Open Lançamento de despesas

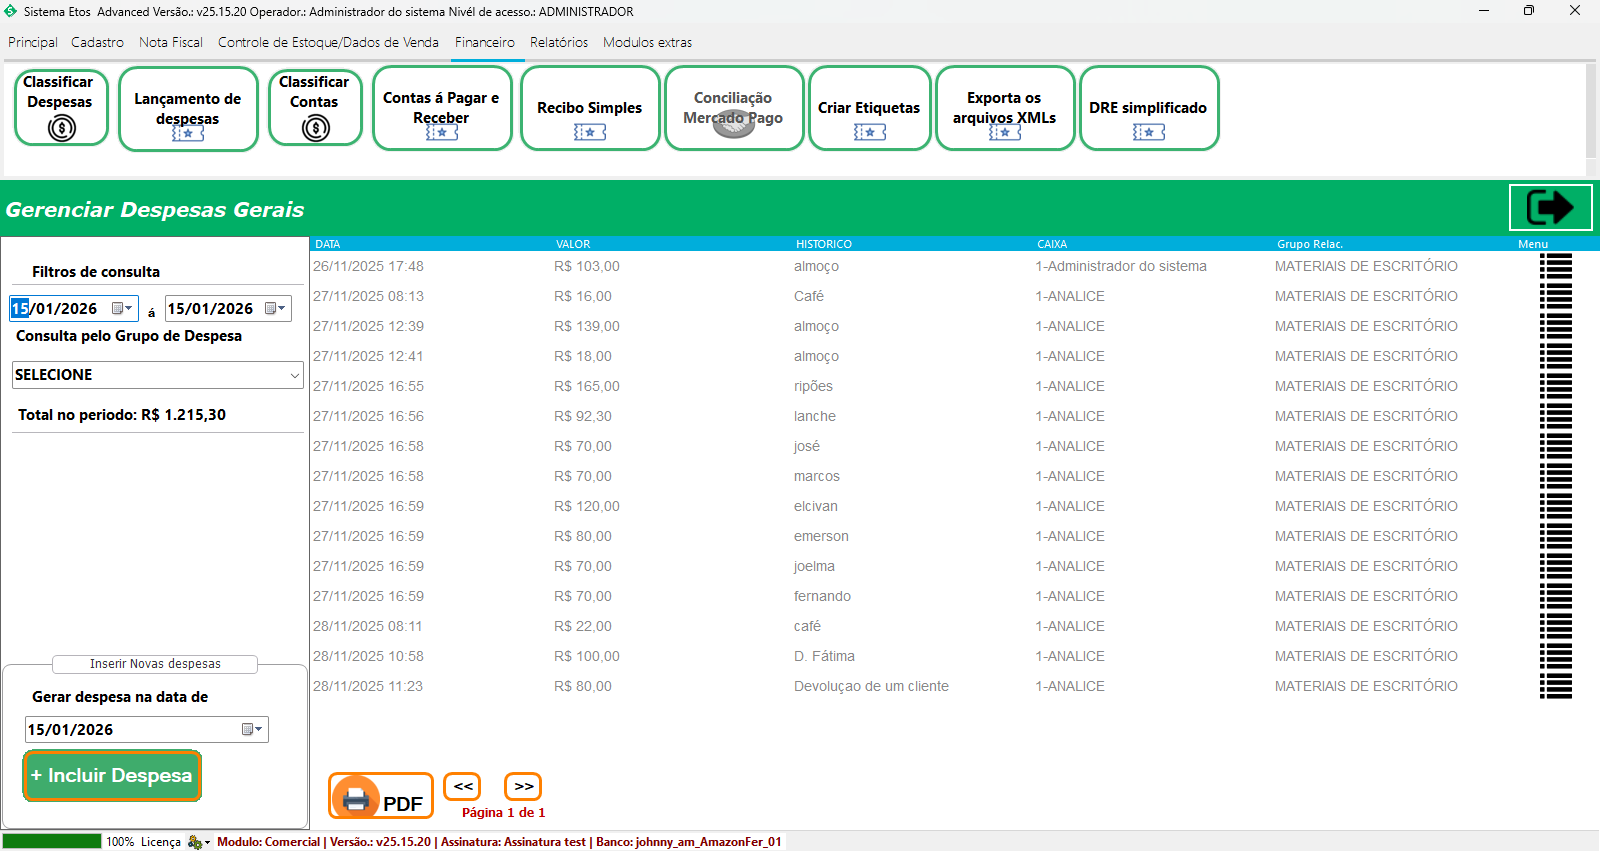(x=188, y=109)
